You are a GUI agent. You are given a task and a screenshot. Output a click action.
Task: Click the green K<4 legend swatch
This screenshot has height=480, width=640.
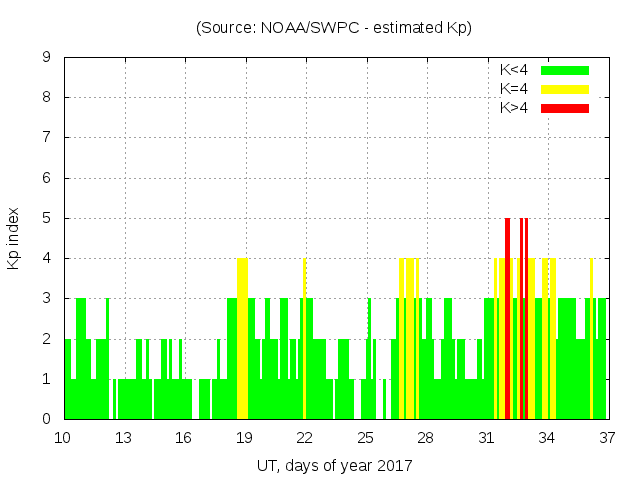pos(565,70)
